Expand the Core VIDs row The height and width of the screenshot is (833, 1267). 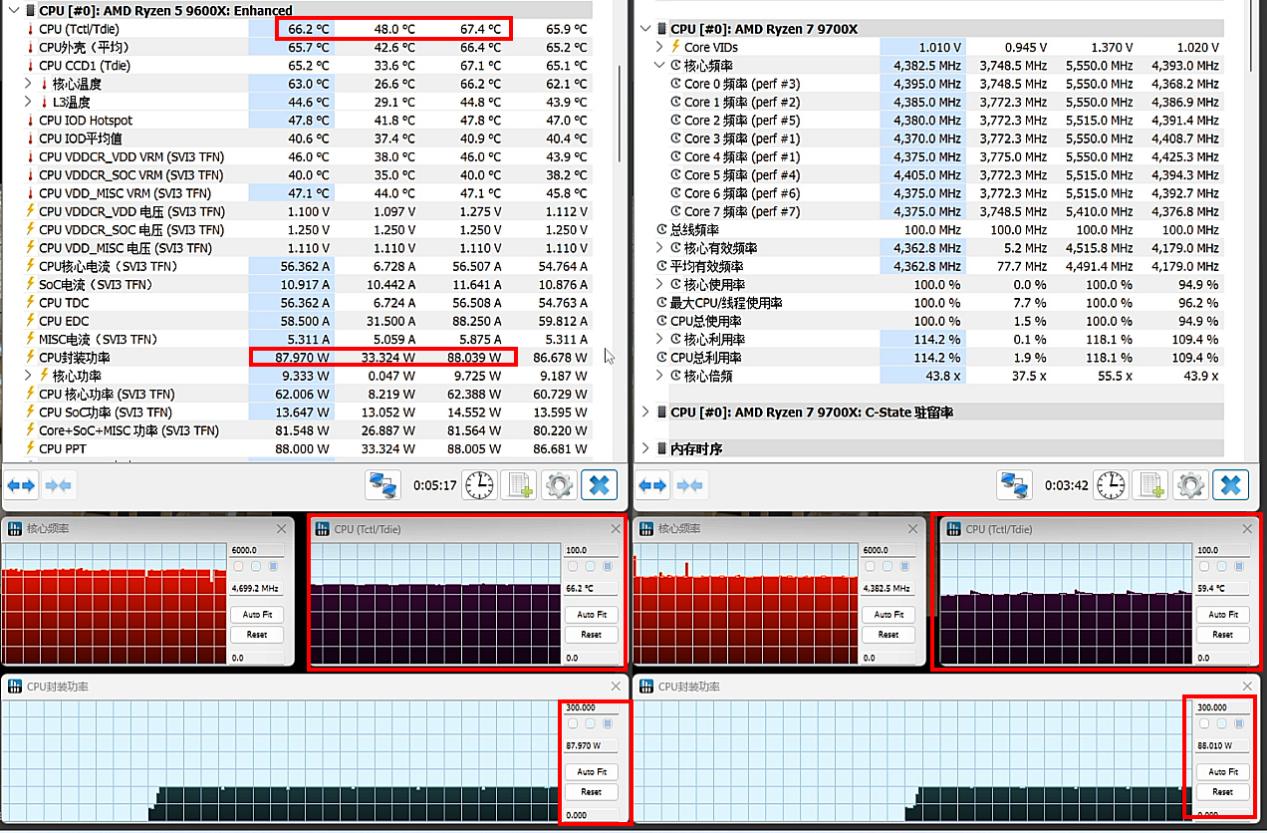point(660,47)
